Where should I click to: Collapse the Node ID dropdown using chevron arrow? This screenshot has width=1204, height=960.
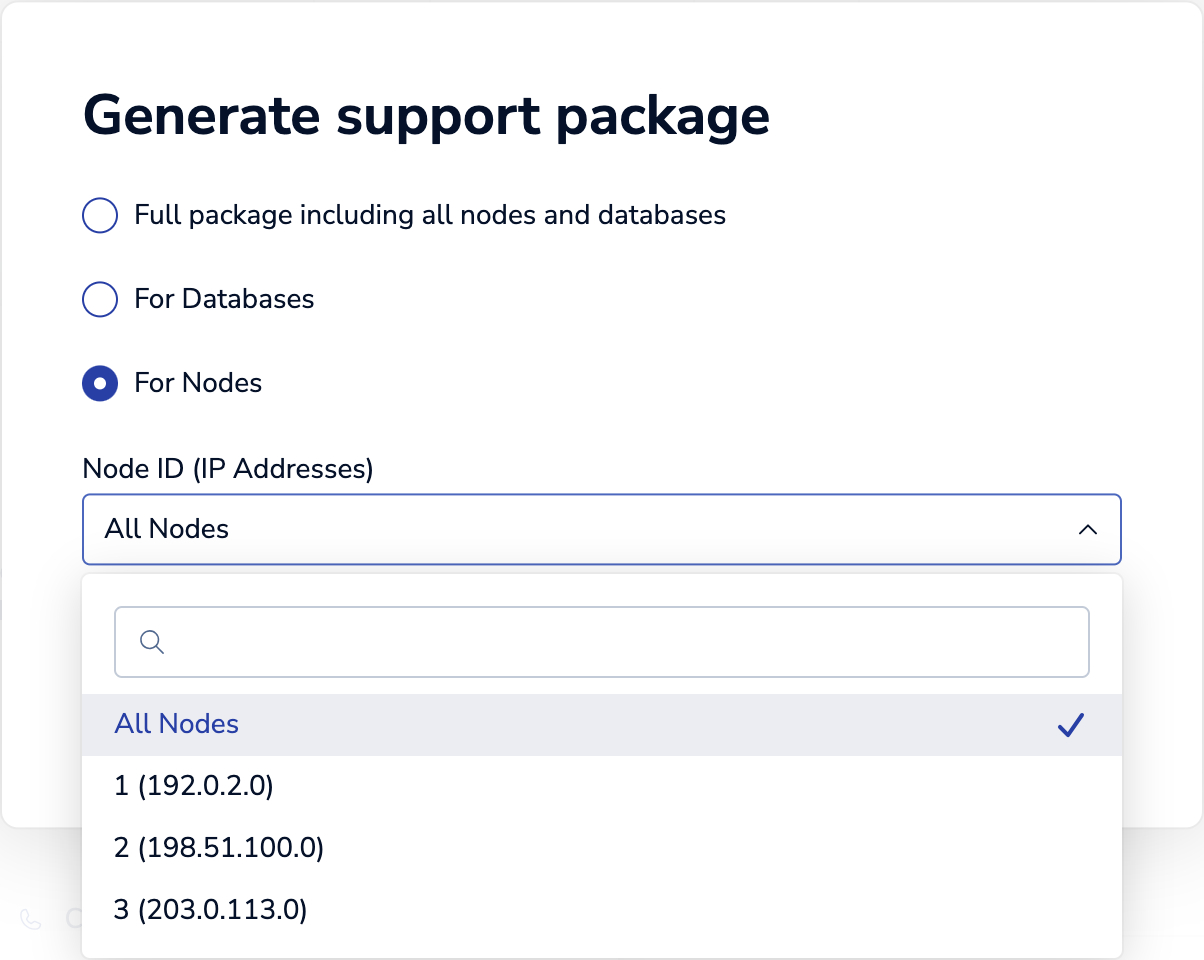pyautogui.click(x=1088, y=529)
